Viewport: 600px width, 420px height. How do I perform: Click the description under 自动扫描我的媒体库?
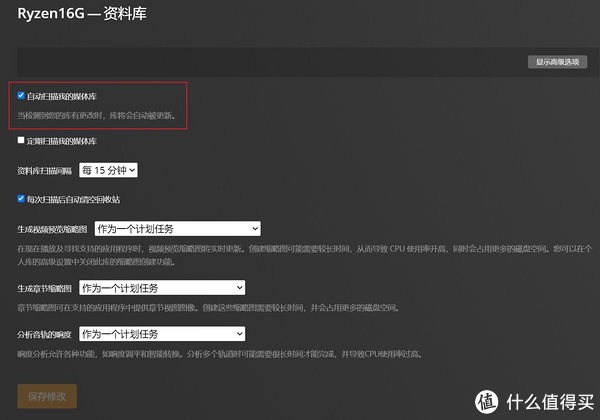point(97,115)
